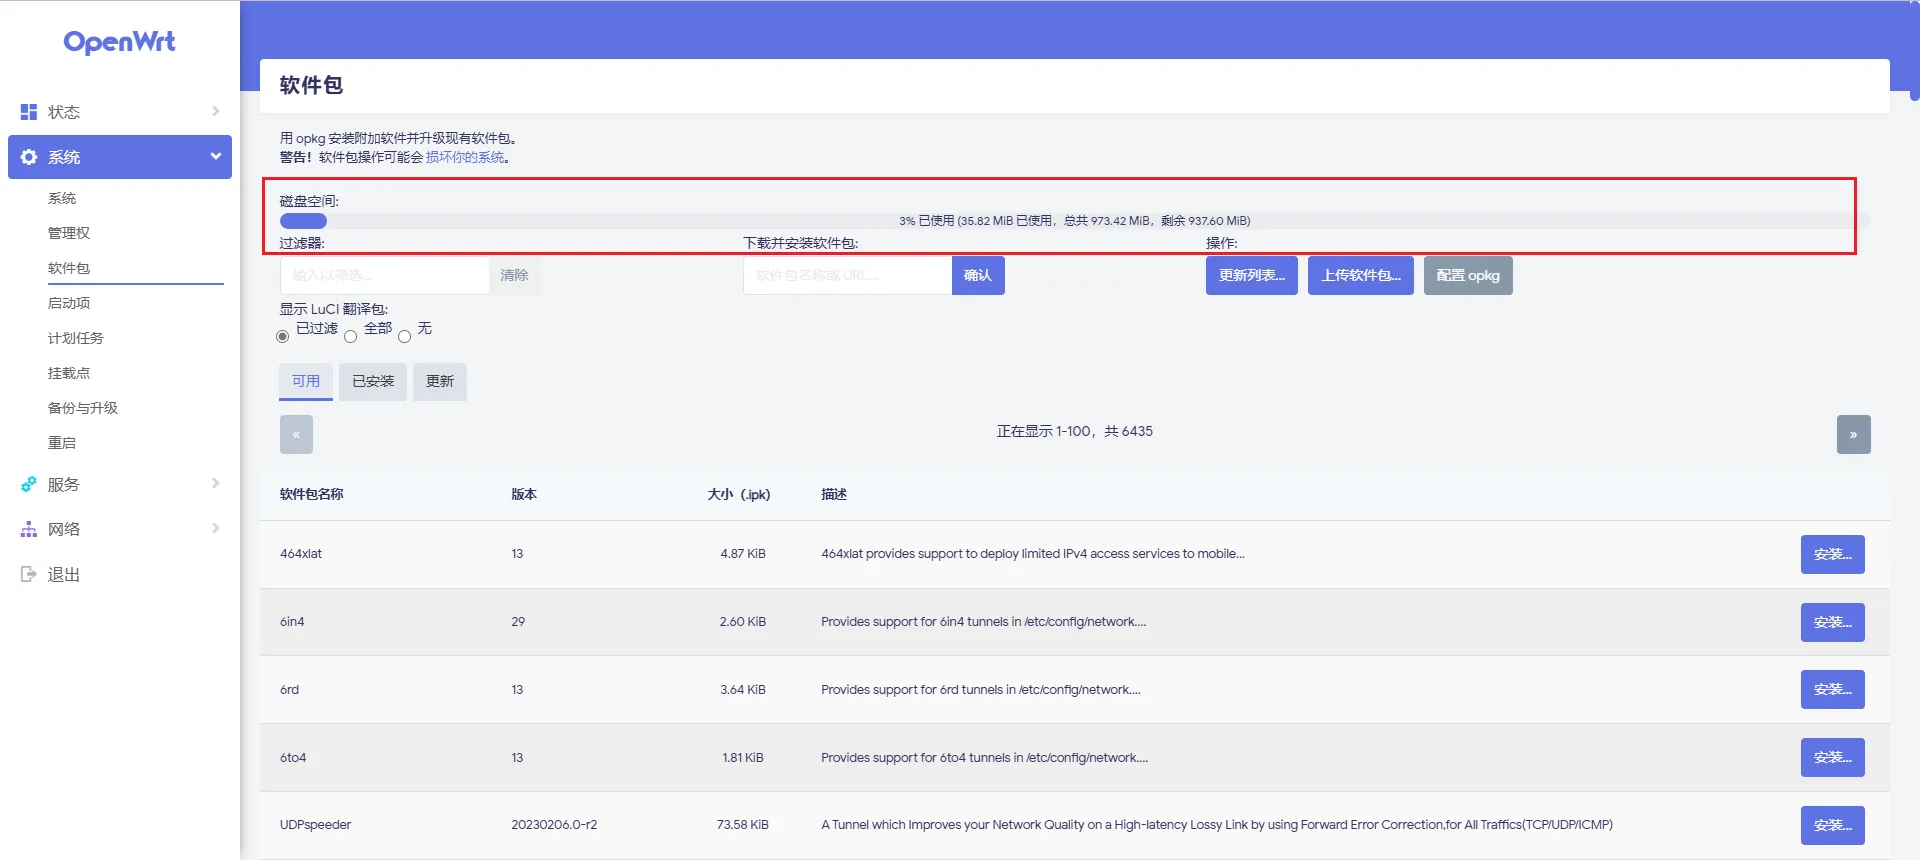Expand the 状态 menu chevron
Viewport: 1920px width, 860px height.
[215, 111]
